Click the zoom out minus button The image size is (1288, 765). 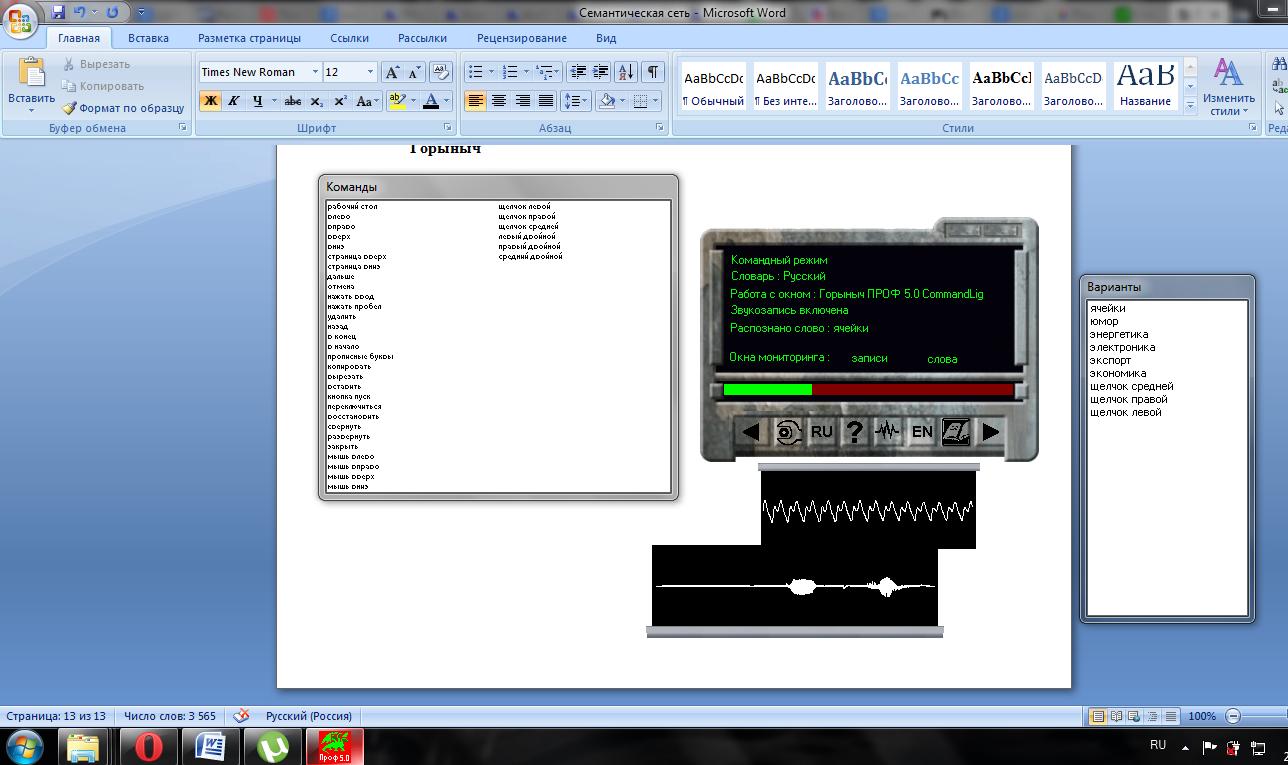(1233, 716)
